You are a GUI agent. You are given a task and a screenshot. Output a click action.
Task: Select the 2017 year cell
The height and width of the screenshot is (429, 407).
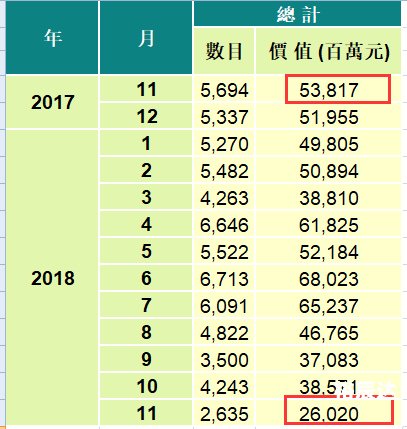52,102
